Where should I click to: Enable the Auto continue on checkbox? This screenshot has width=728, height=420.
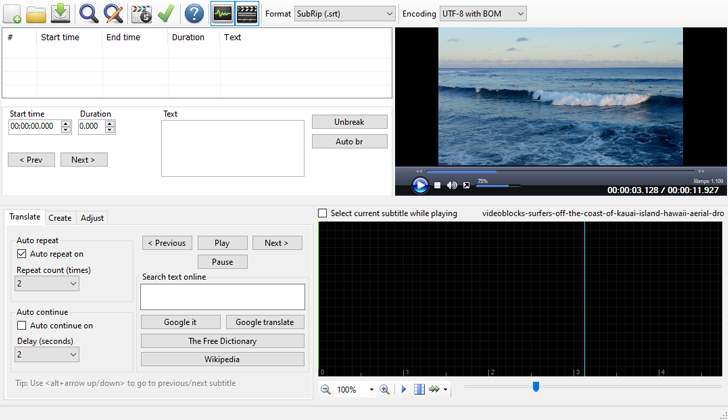(23, 325)
